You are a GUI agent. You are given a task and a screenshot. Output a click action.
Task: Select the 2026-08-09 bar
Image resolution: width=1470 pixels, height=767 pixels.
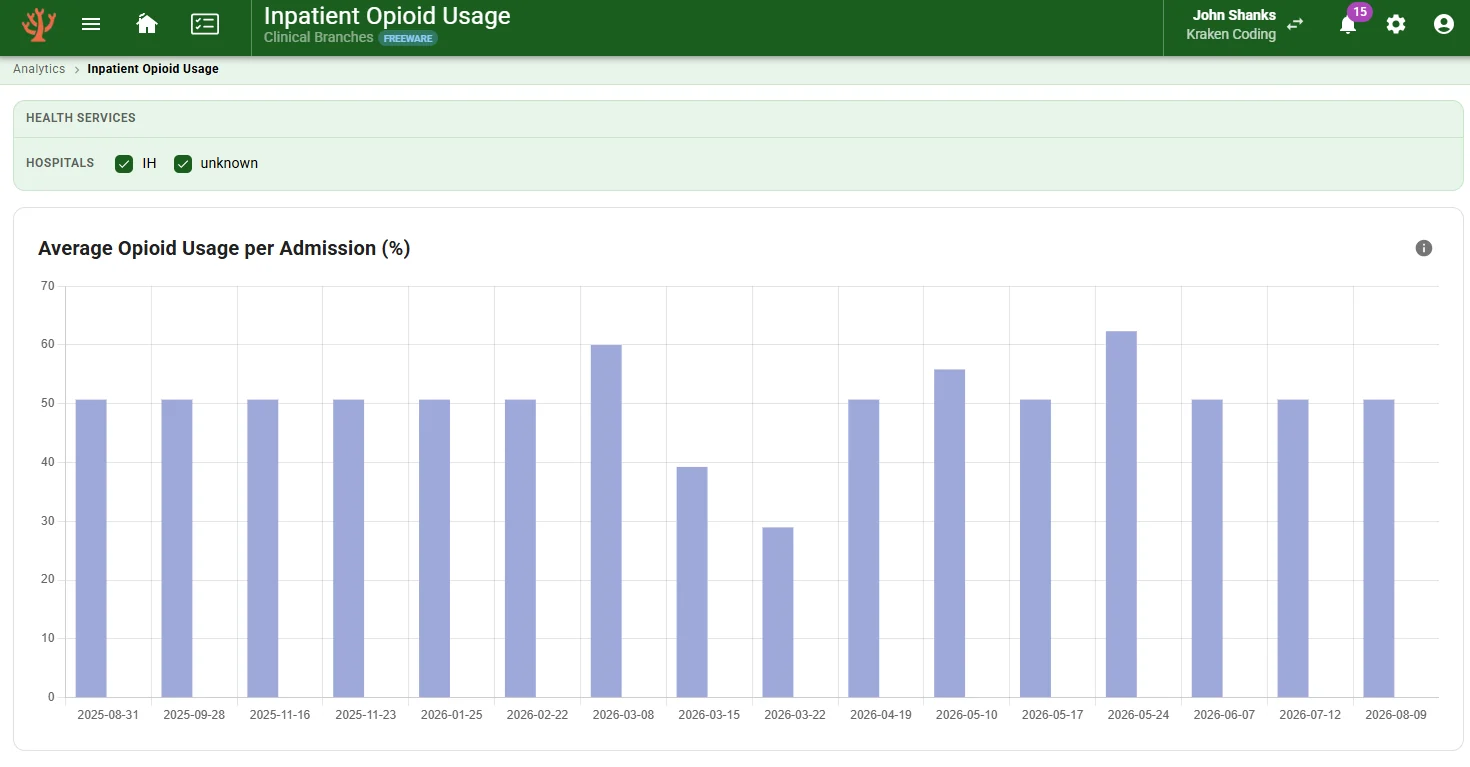click(1379, 548)
